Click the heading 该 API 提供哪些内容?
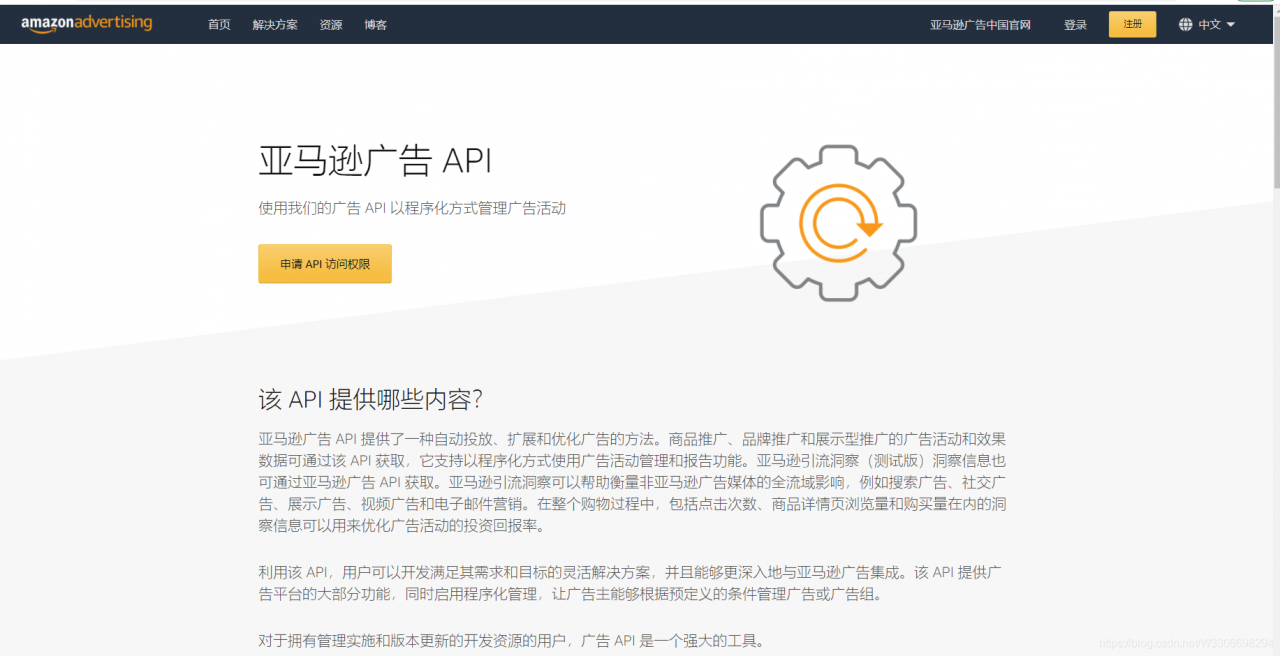The height and width of the screenshot is (656, 1280). pos(371,399)
